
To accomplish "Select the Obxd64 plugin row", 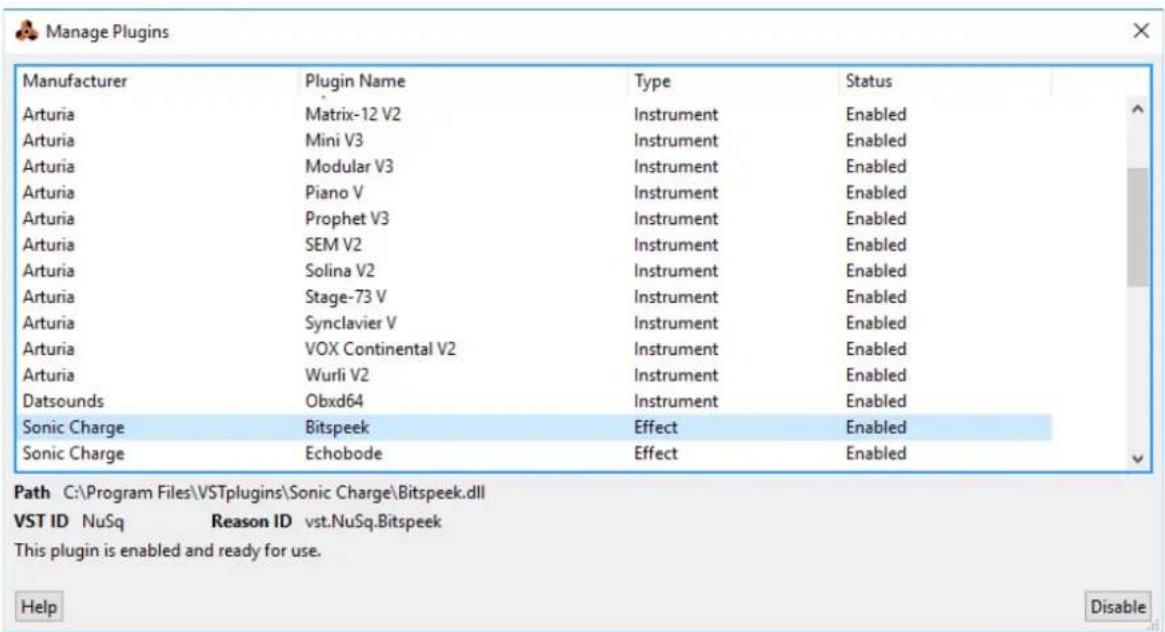I will (533, 401).
